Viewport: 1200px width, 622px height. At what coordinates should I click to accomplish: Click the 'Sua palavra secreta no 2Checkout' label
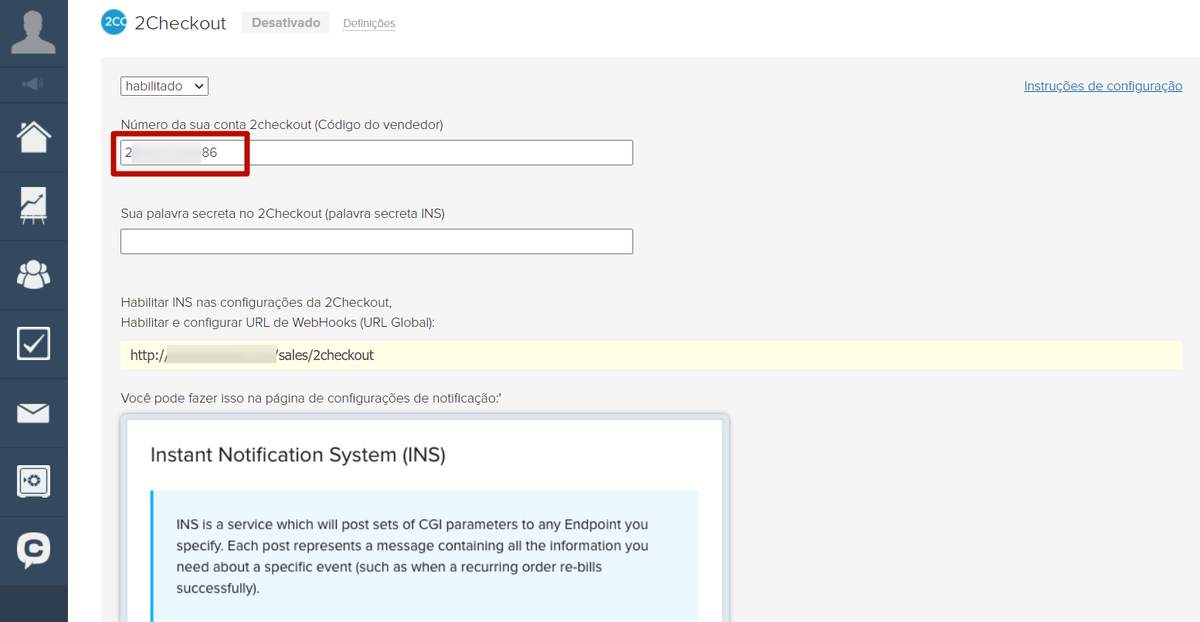coord(283,213)
